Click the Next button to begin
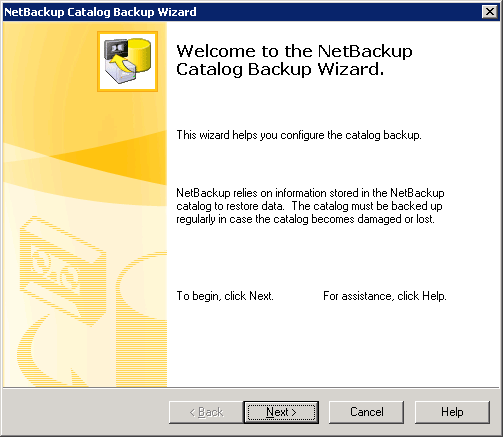Viewport: 503px width, 437px height. tap(281, 412)
